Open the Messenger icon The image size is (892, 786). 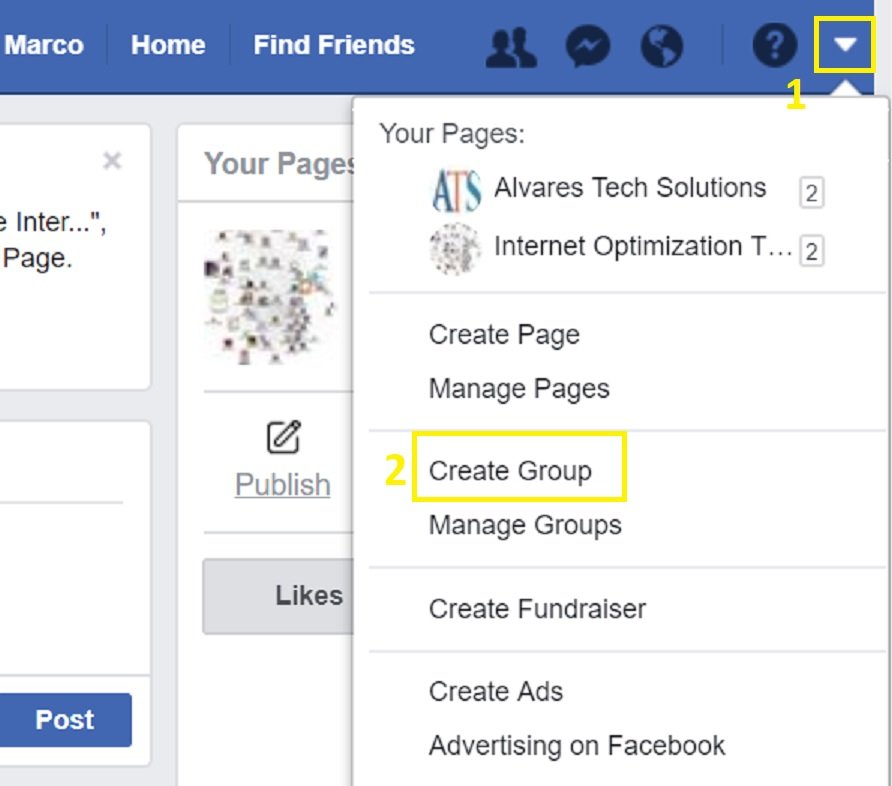pos(590,44)
